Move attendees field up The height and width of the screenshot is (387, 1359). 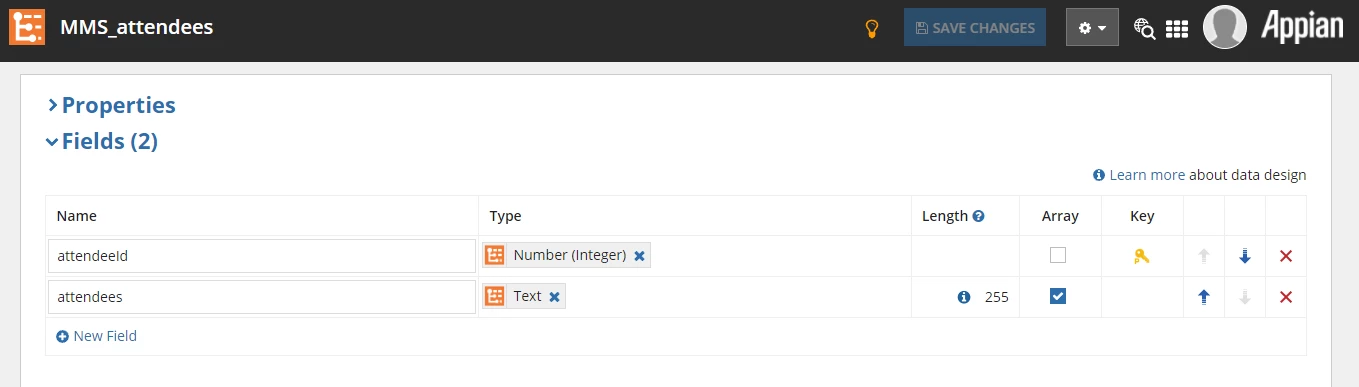coord(1204,297)
